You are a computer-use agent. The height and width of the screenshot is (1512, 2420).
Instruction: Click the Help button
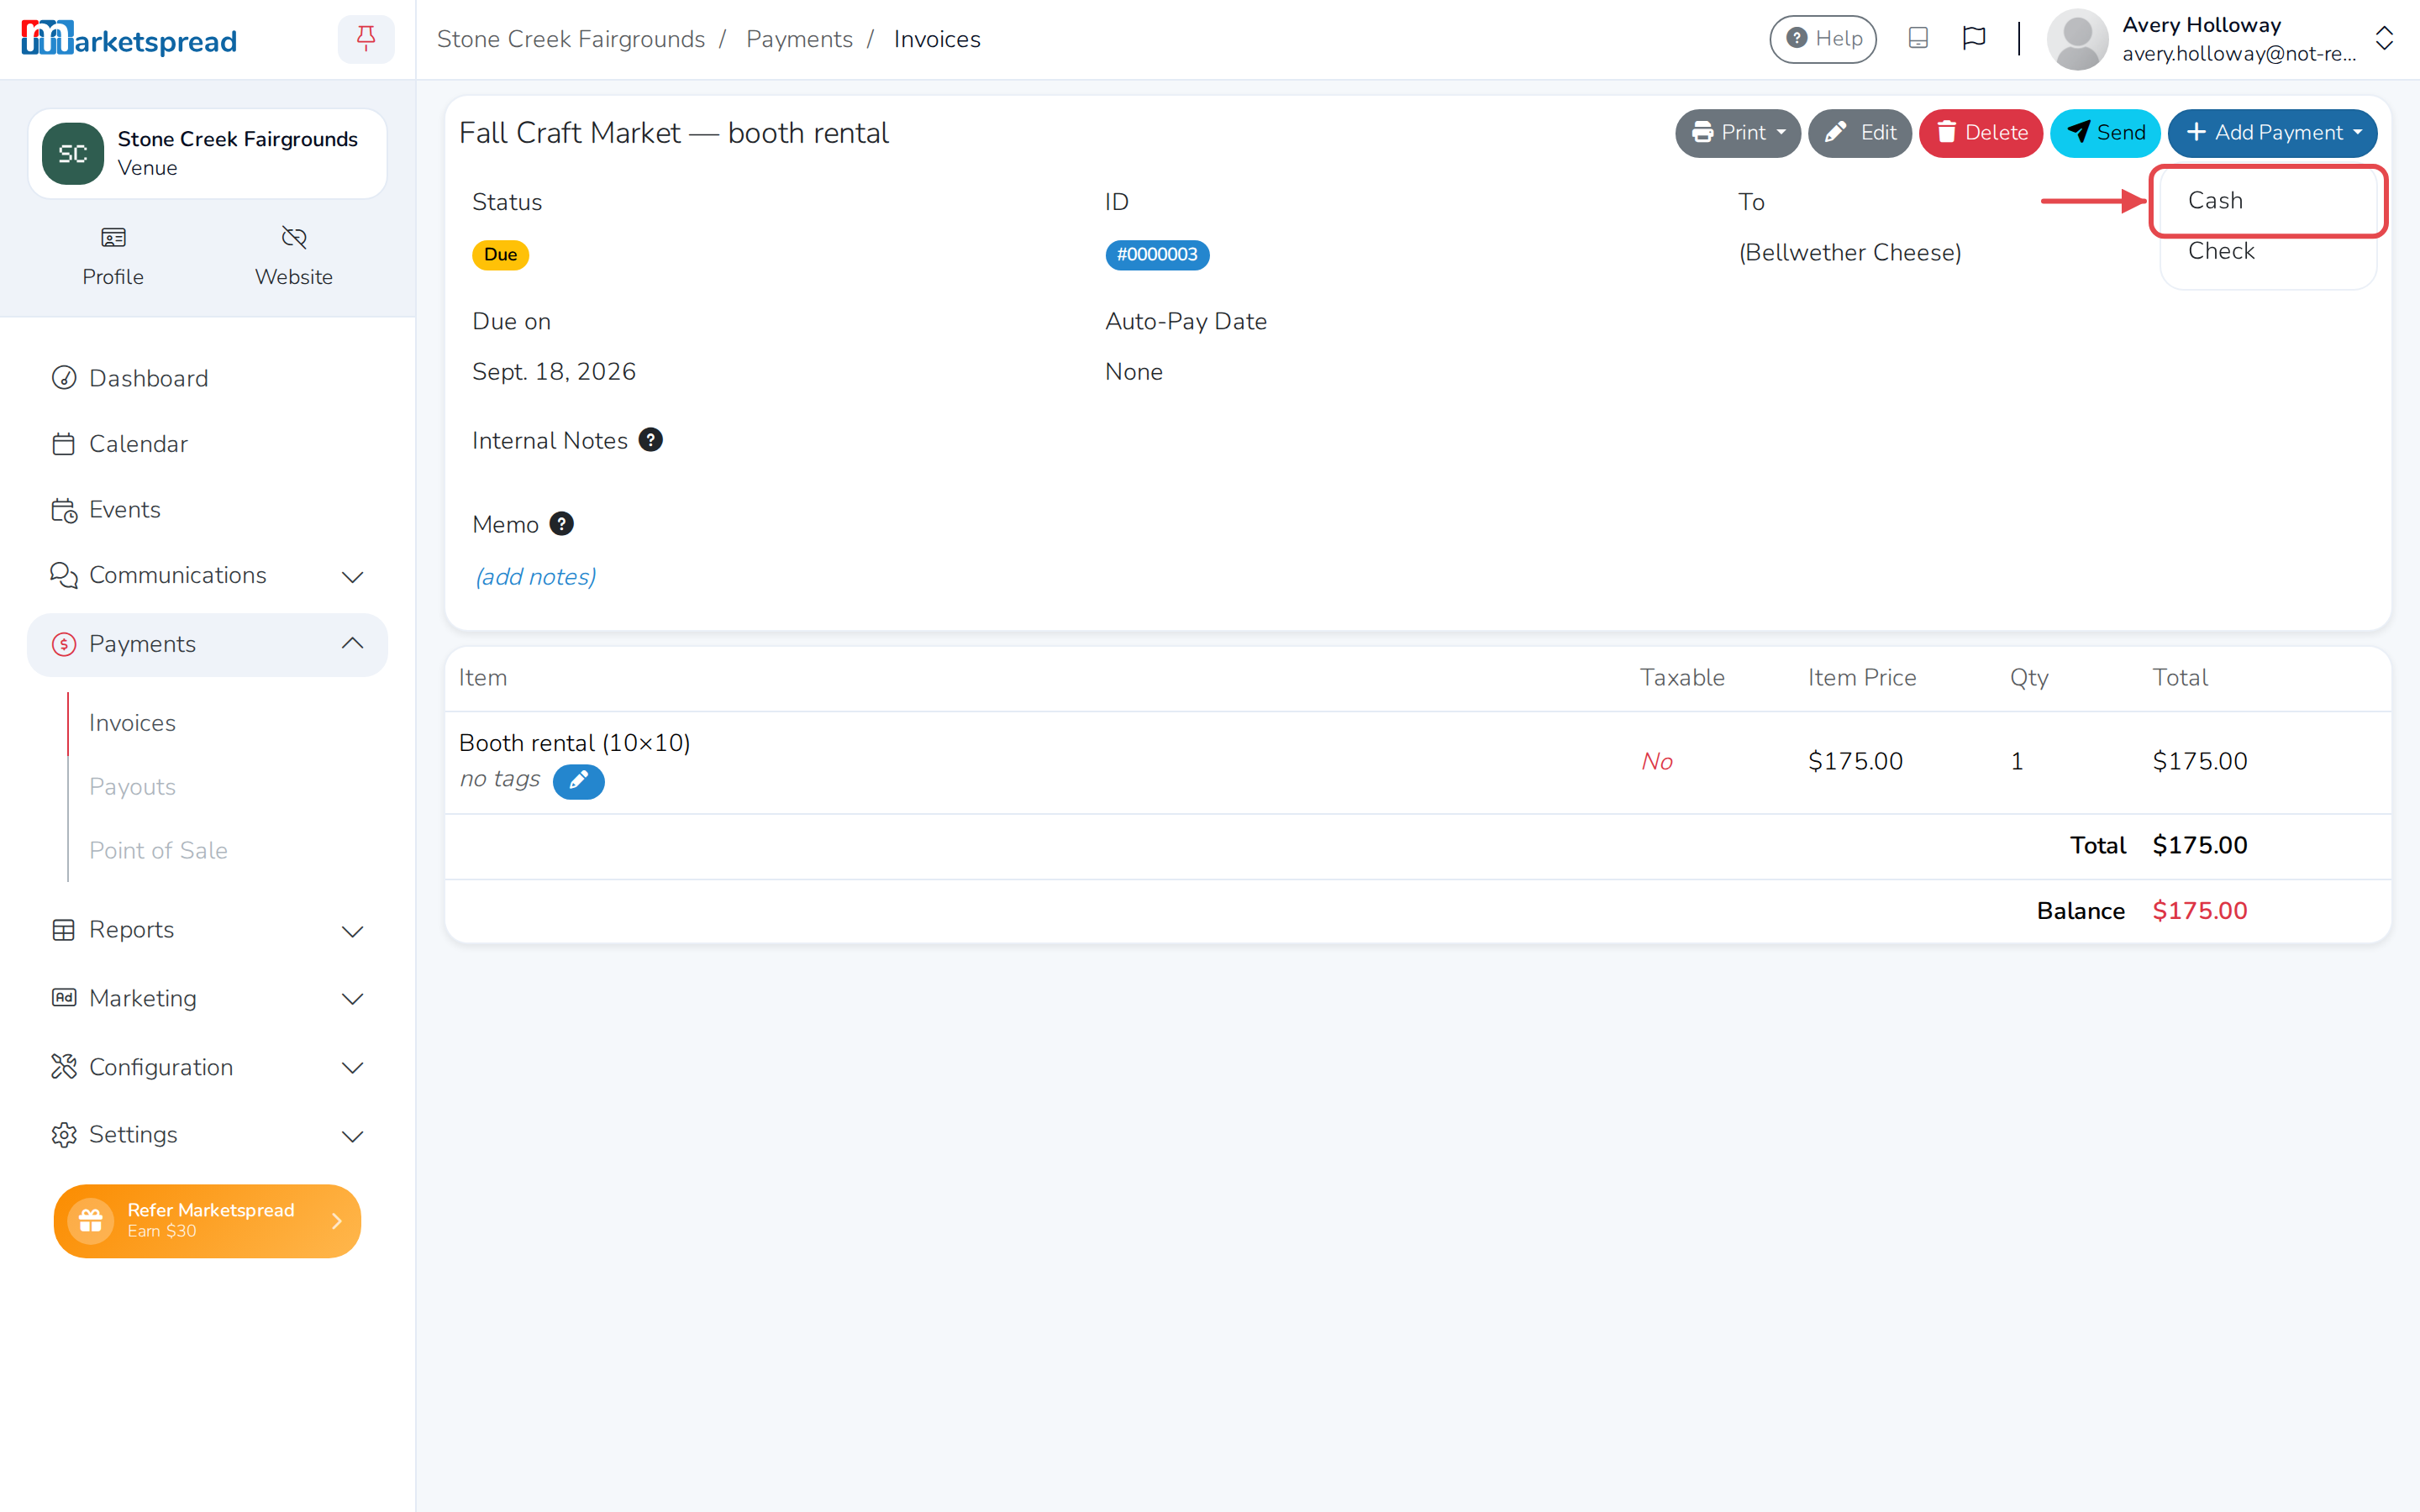(x=1823, y=39)
